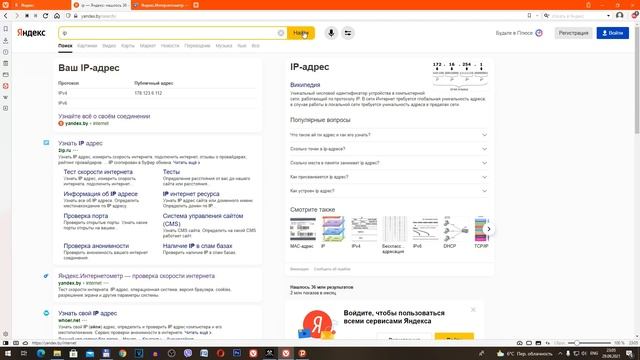
Task: Reload the current page
Action: [x=46, y=16]
